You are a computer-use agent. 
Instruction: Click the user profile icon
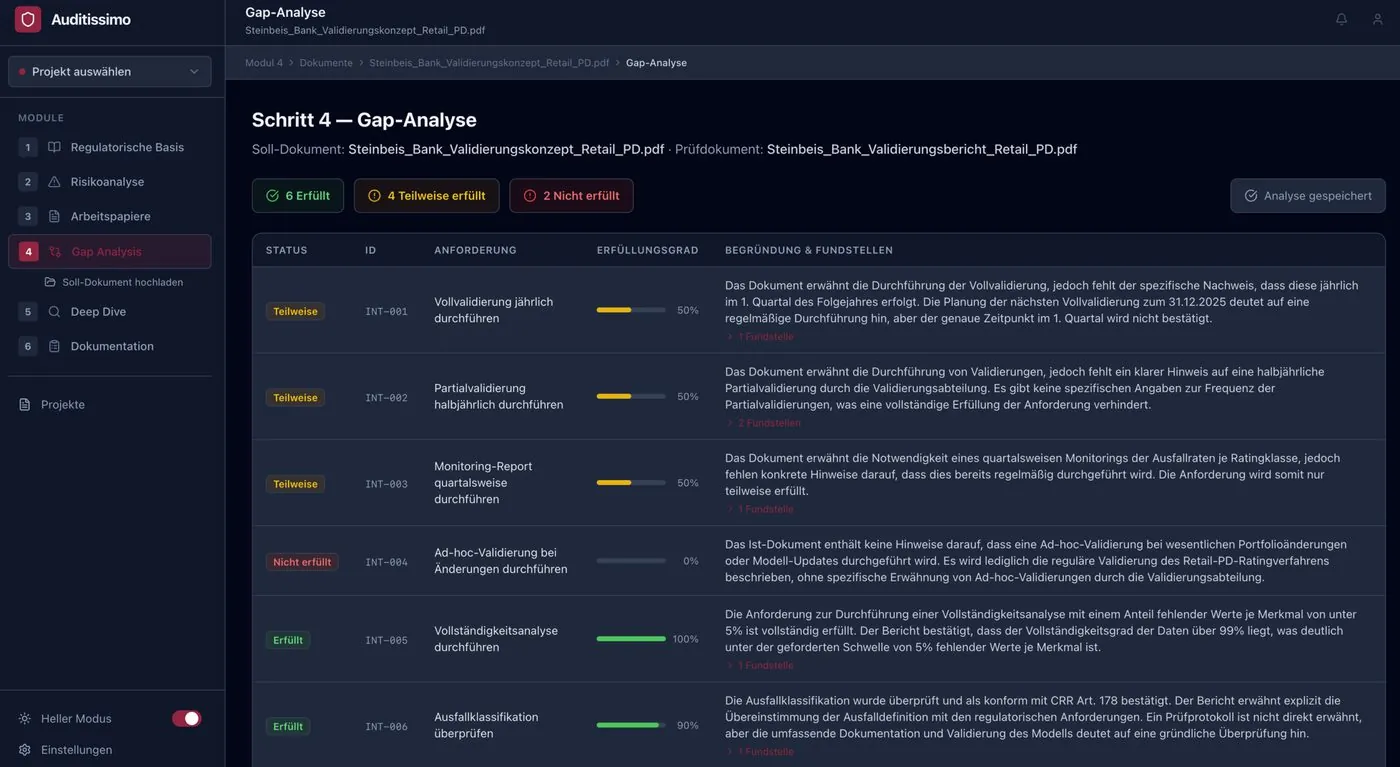tap(1377, 19)
